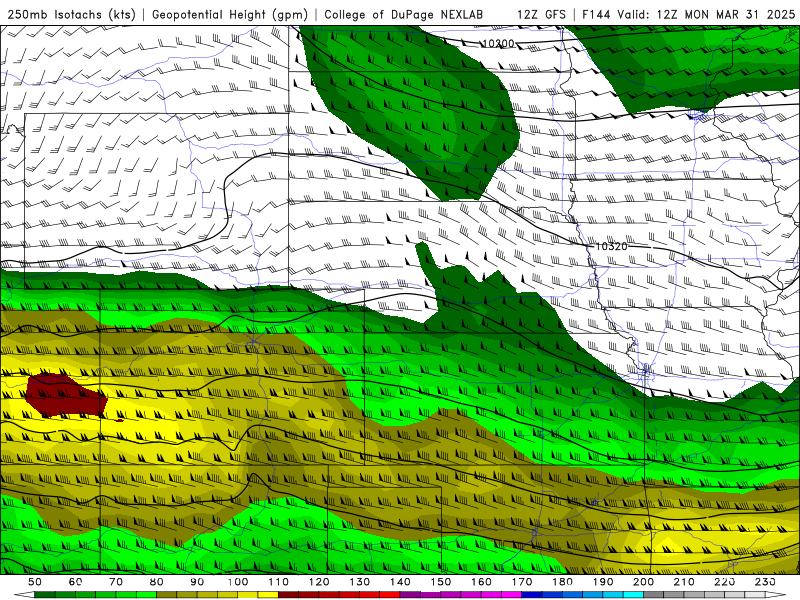Click the right arrow end of color bar
Viewport: 800px width, 600px height.
tap(775, 593)
